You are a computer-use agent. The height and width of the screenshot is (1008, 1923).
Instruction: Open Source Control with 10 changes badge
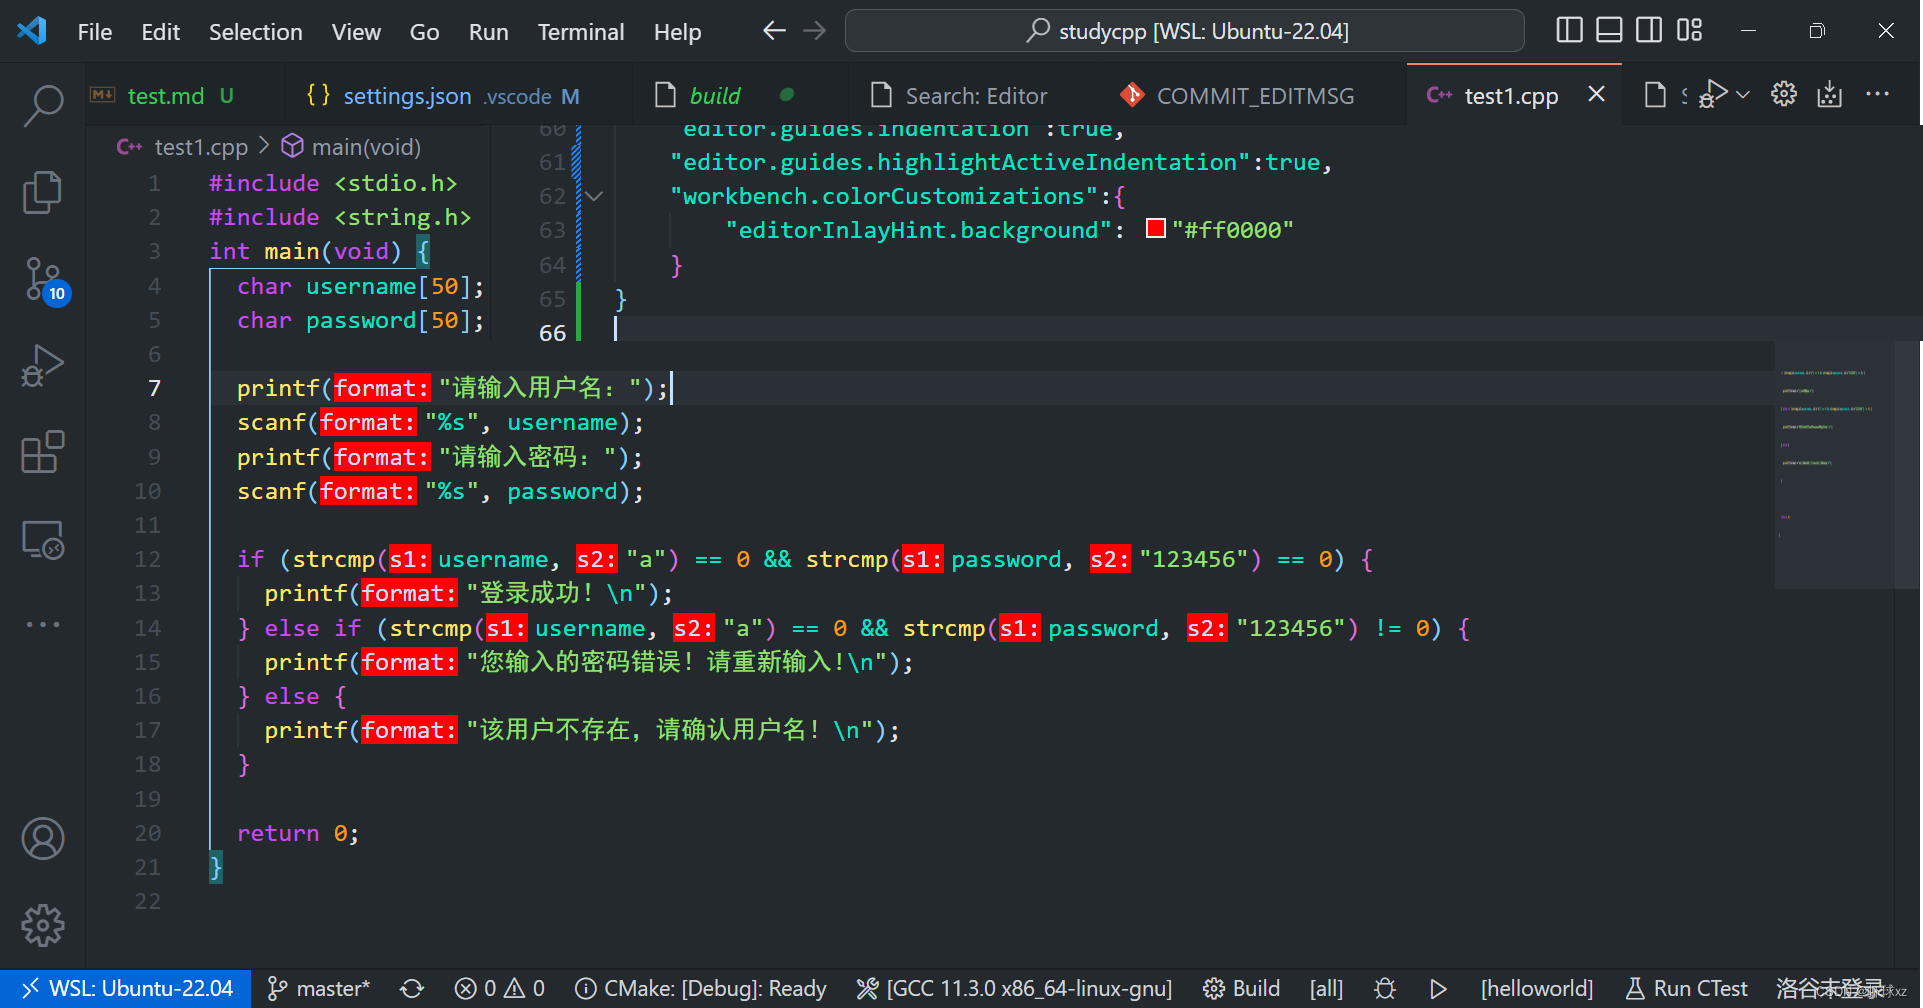[x=45, y=280]
